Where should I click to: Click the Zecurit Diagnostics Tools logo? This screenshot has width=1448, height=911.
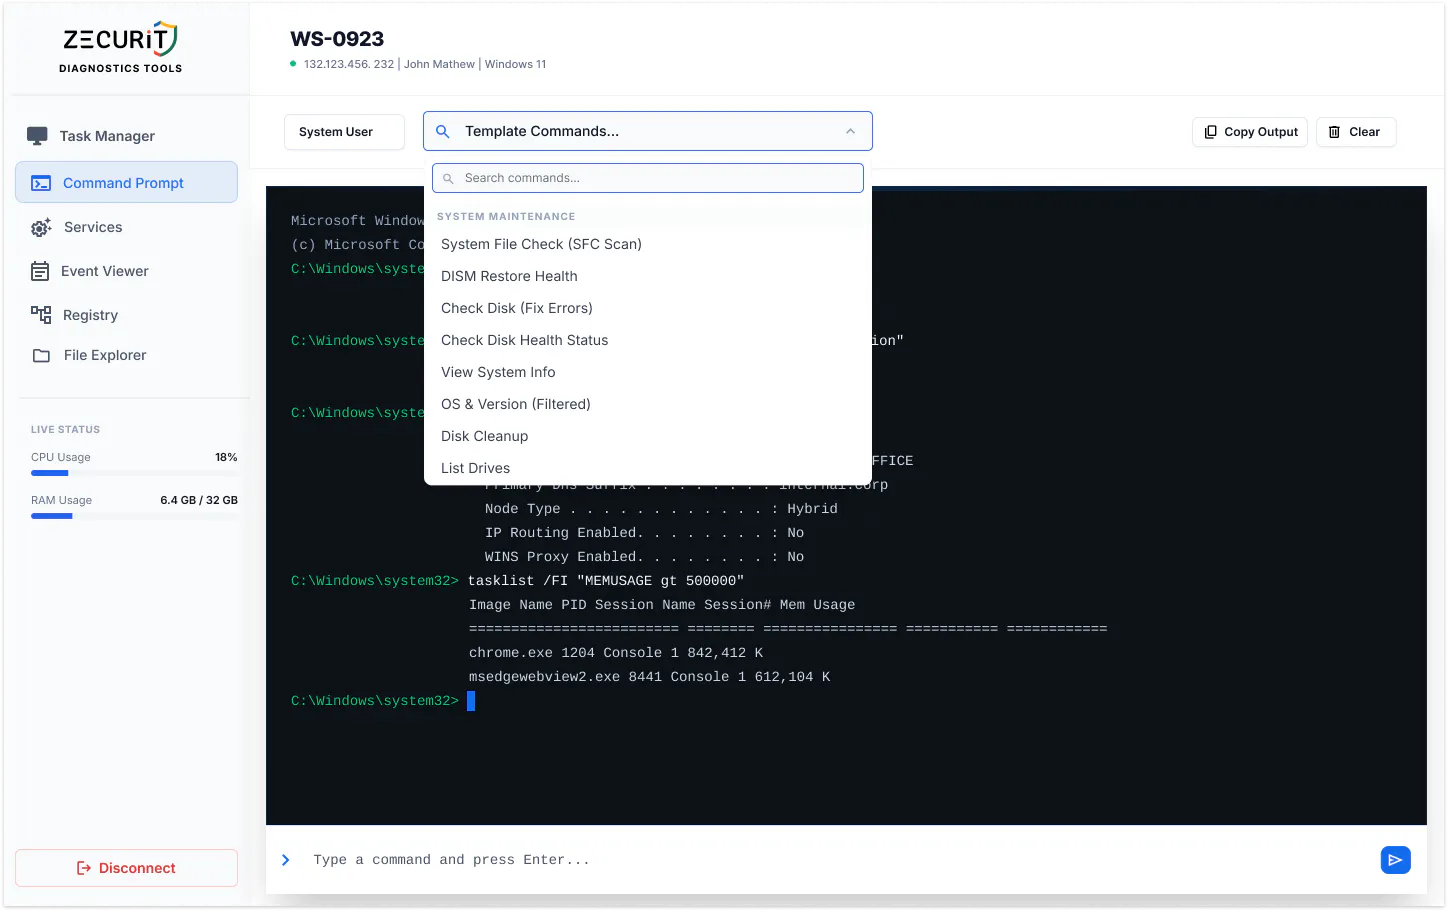pos(120,47)
